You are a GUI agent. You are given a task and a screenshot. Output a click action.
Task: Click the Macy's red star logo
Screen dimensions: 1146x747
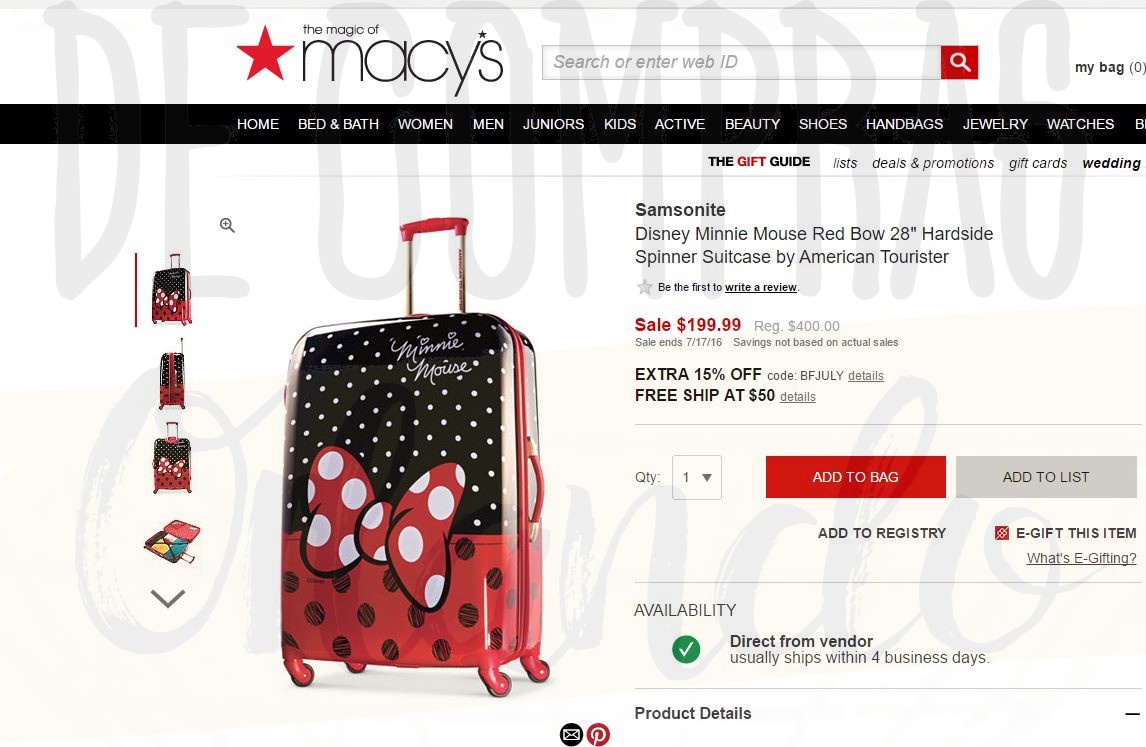265,53
